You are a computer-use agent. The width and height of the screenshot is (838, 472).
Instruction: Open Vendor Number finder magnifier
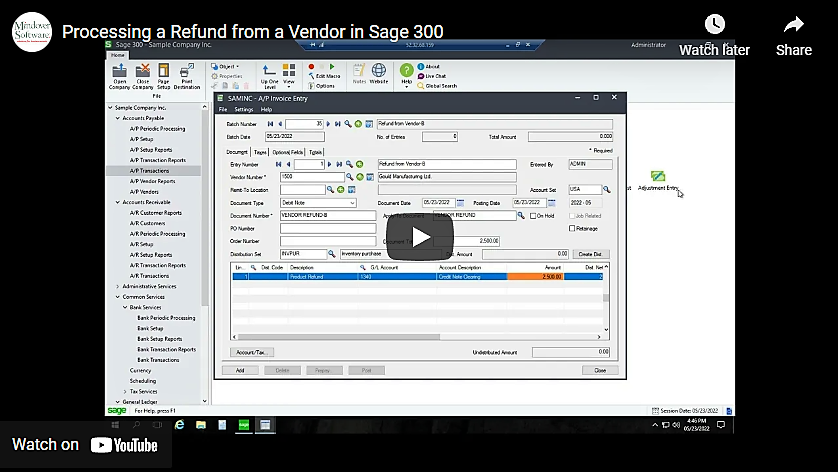pos(350,177)
